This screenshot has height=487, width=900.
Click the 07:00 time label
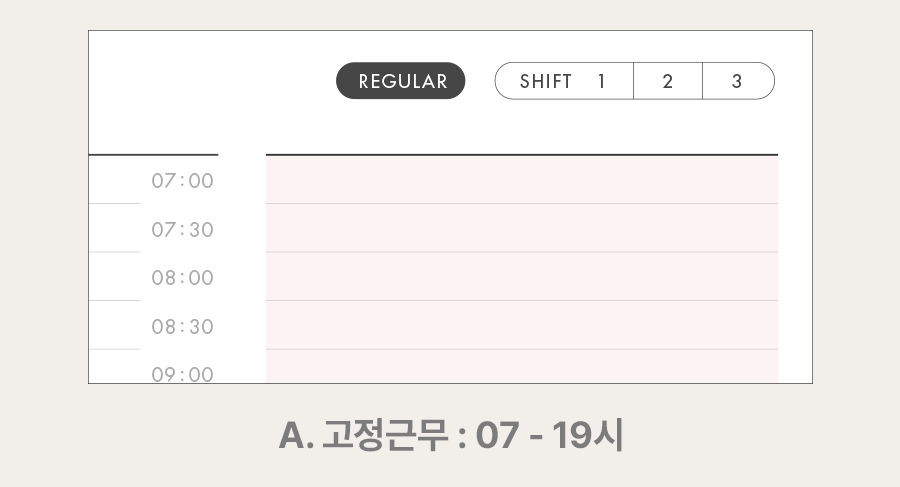pyautogui.click(x=183, y=181)
